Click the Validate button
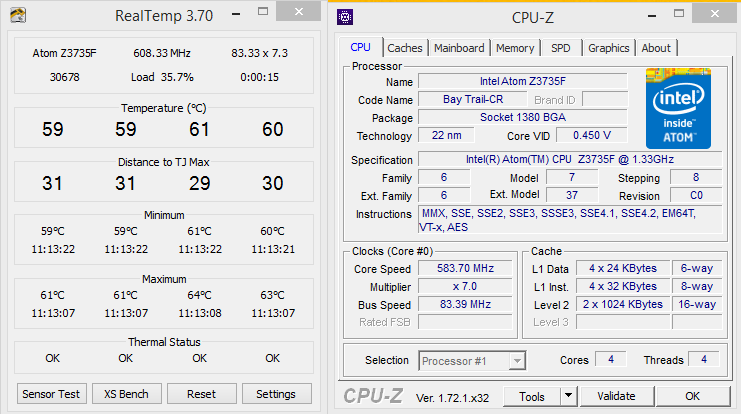The height and width of the screenshot is (414, 741). tap(617, 396)
